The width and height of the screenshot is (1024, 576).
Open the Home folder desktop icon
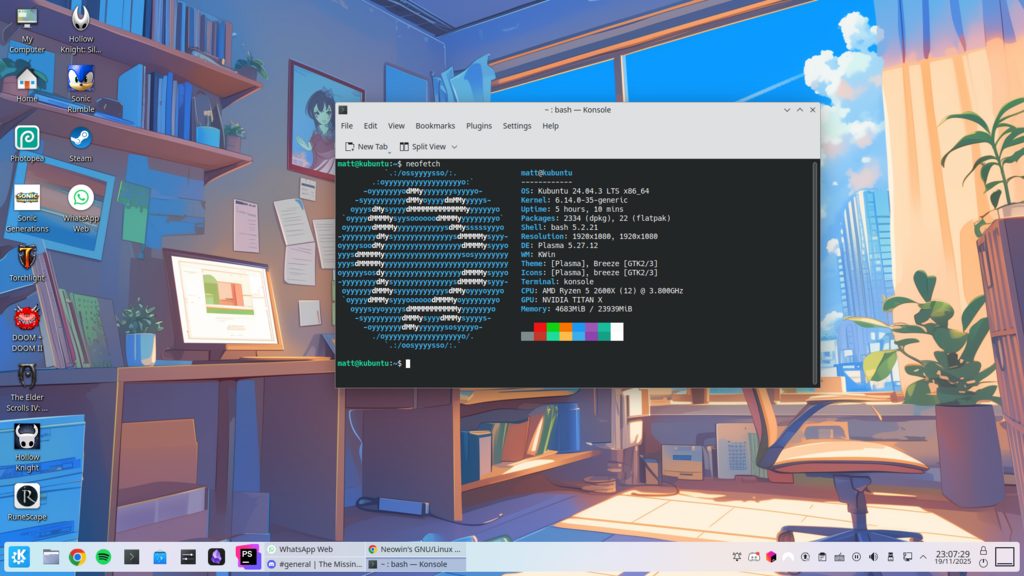coord(27,85)
